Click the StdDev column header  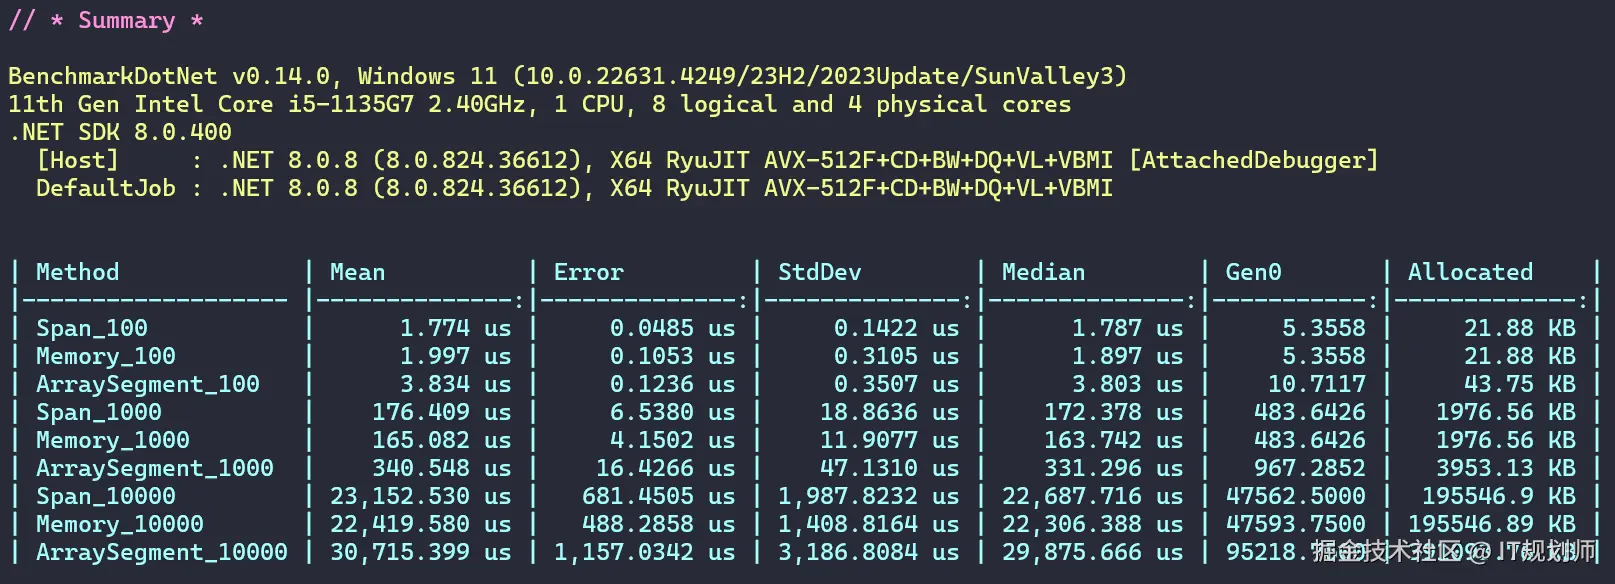click(819, 272)
